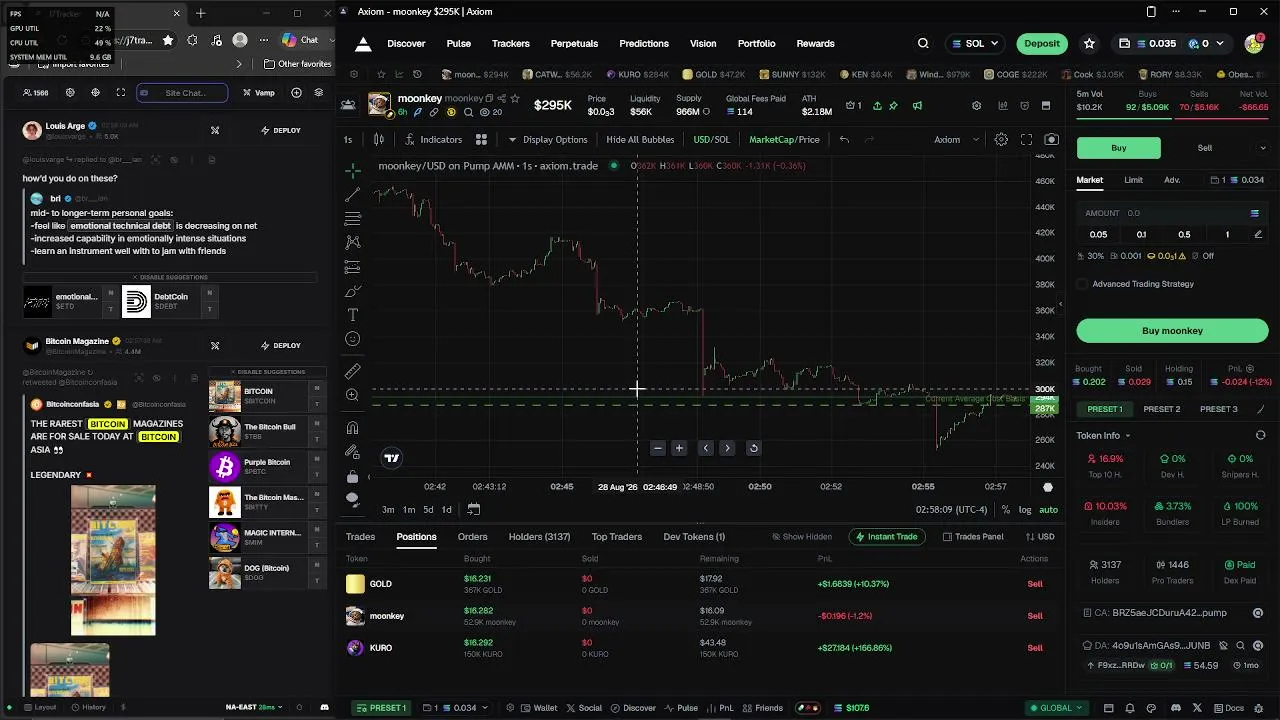Toggle the log scale
This screenshot has width=1280, height=720.
1025,510
